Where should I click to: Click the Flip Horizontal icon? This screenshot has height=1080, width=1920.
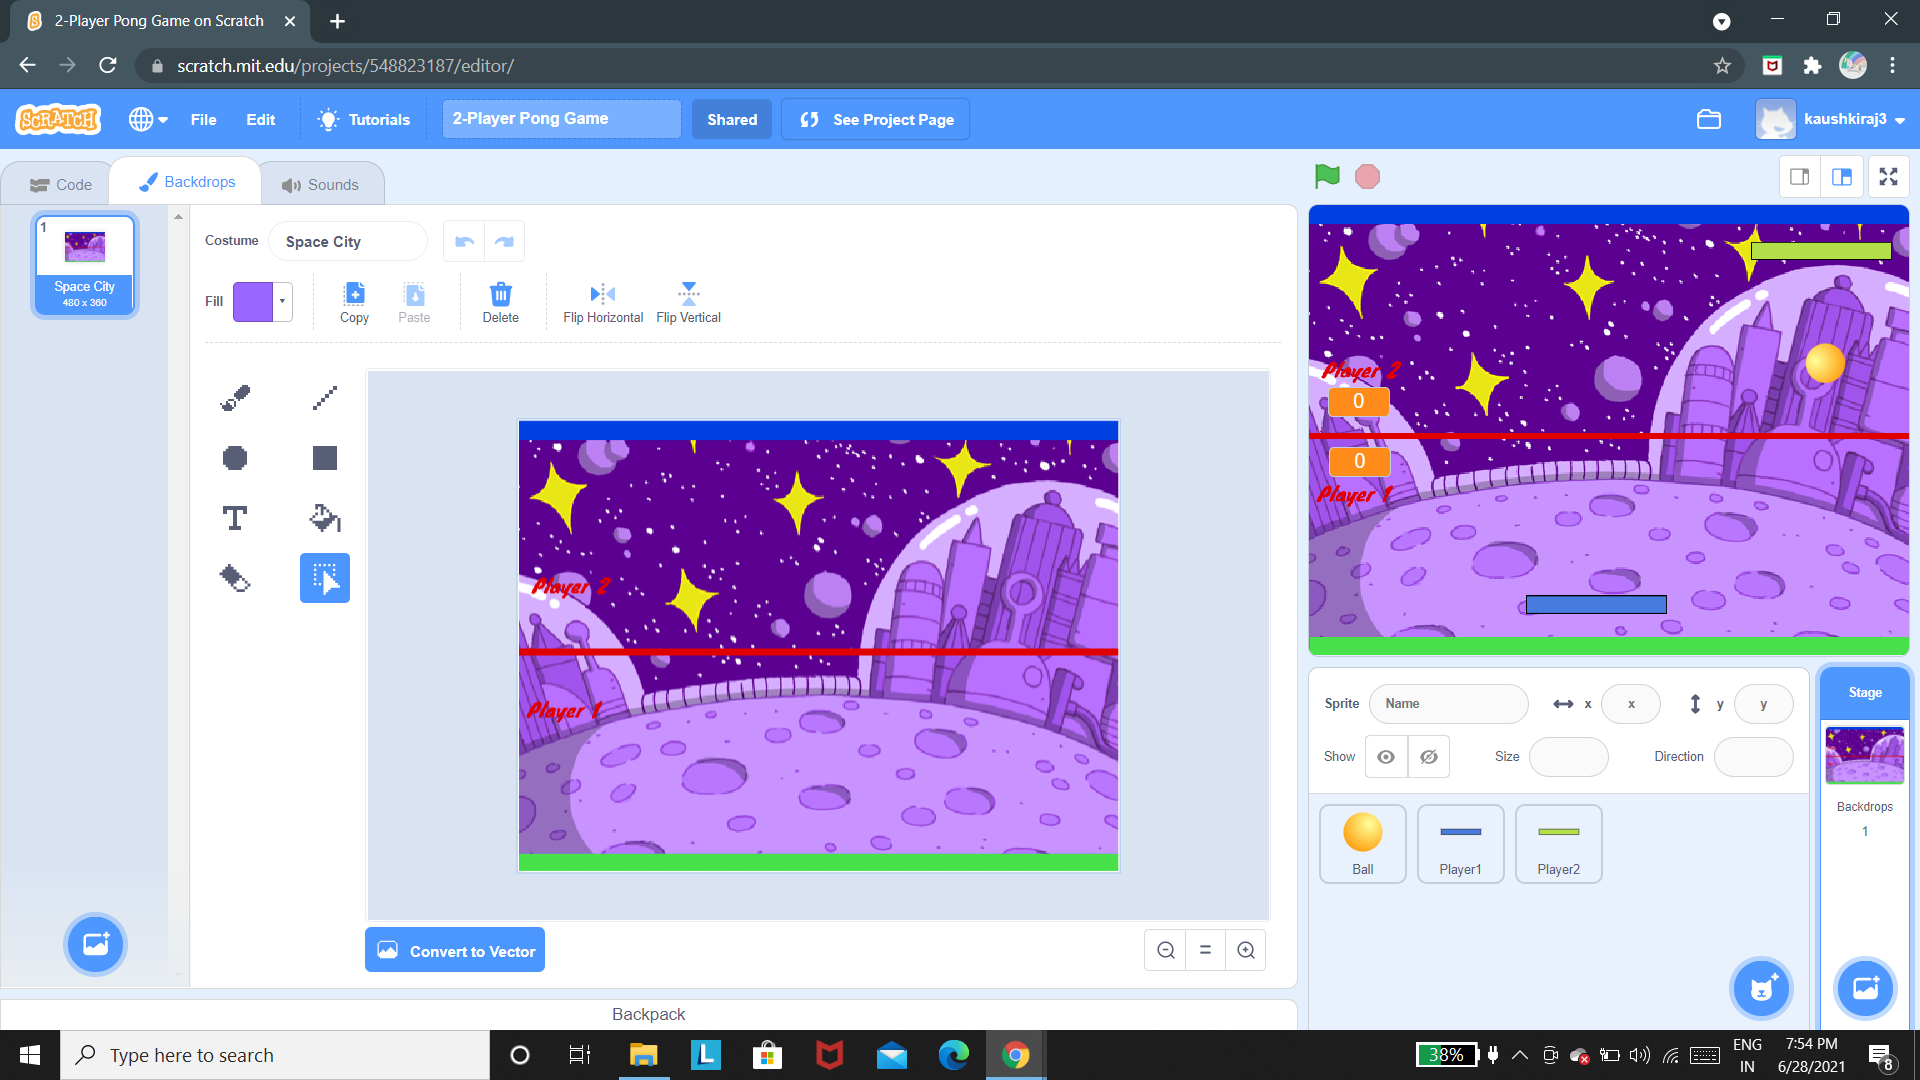click(x=602, y=294)
